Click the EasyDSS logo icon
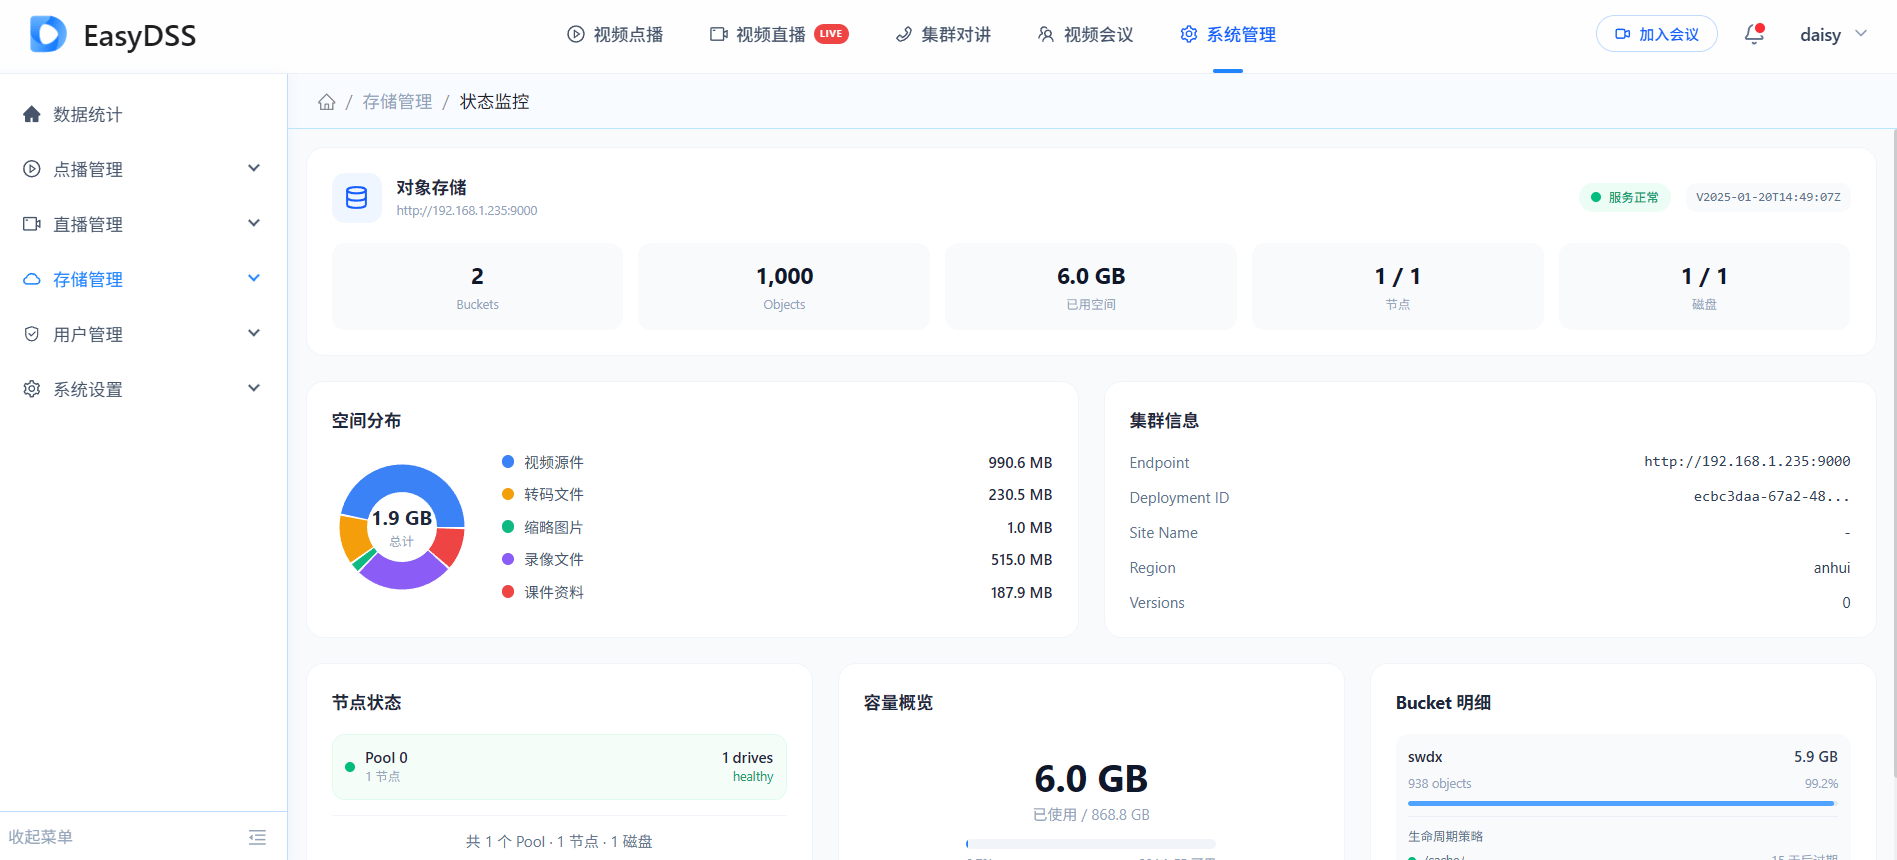Viewport: 1897px width, 860px height. click(48, 35)
